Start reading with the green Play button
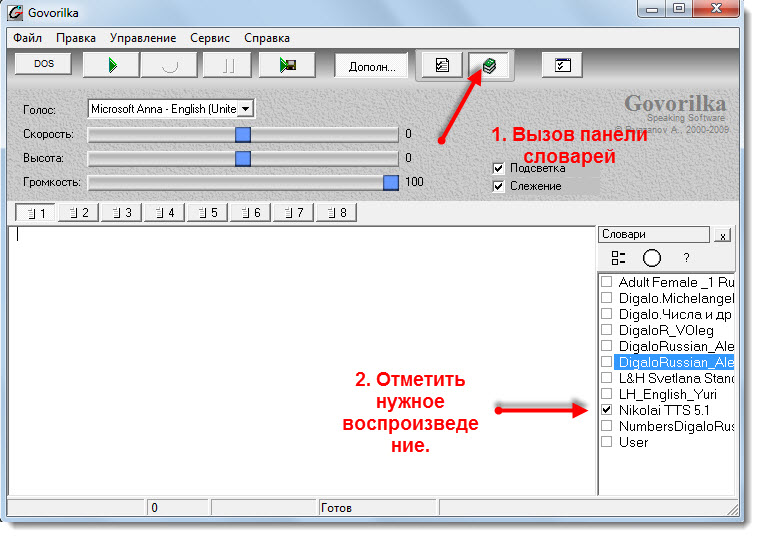The image size is (759, 537). 112,65
